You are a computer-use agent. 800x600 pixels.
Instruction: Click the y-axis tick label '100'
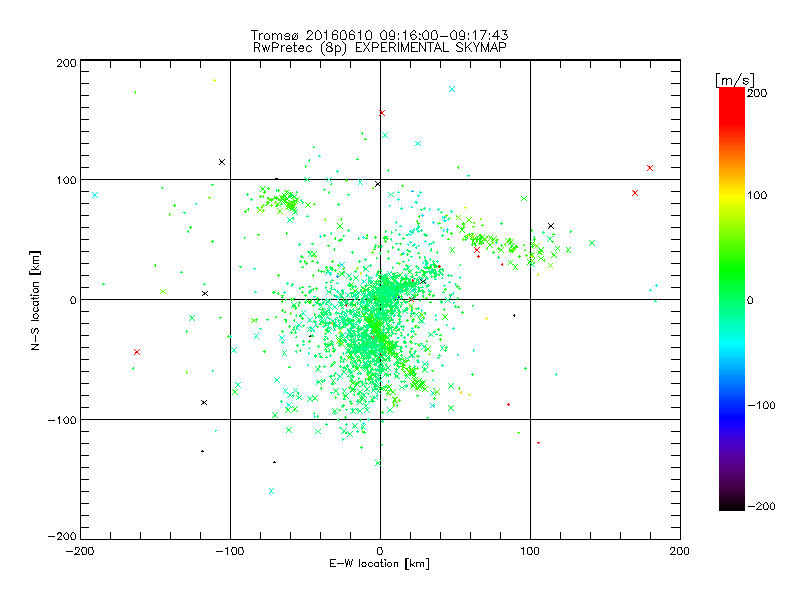(66, 180)
